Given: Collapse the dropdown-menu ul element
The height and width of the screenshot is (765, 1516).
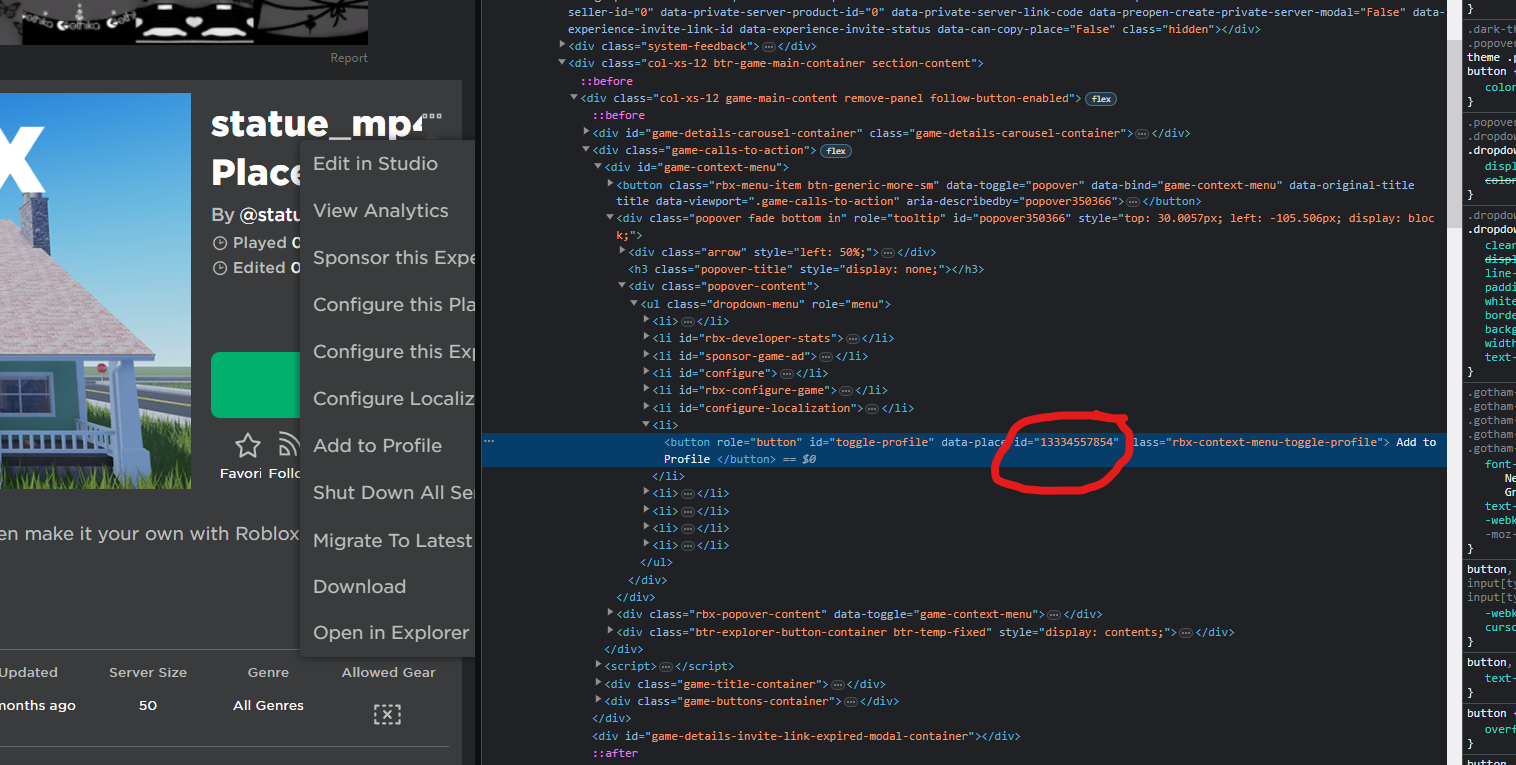Looking at the screenshot, I should 633,303.
